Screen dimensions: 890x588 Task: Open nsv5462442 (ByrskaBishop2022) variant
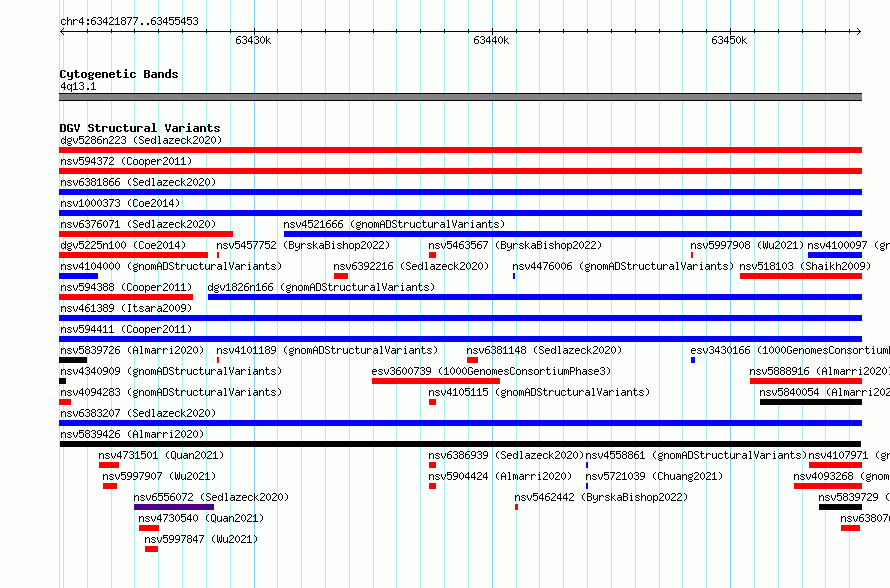pos(601,497)
